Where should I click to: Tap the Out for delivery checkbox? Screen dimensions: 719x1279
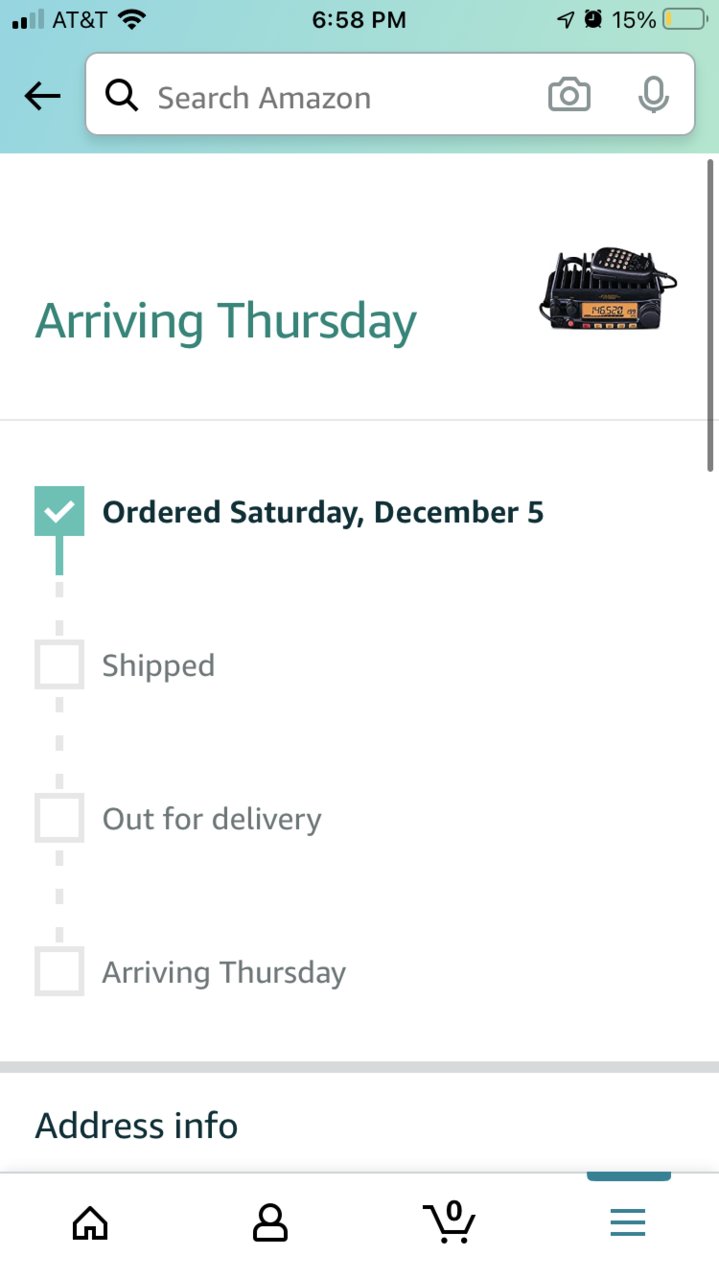tap(59, 818)
